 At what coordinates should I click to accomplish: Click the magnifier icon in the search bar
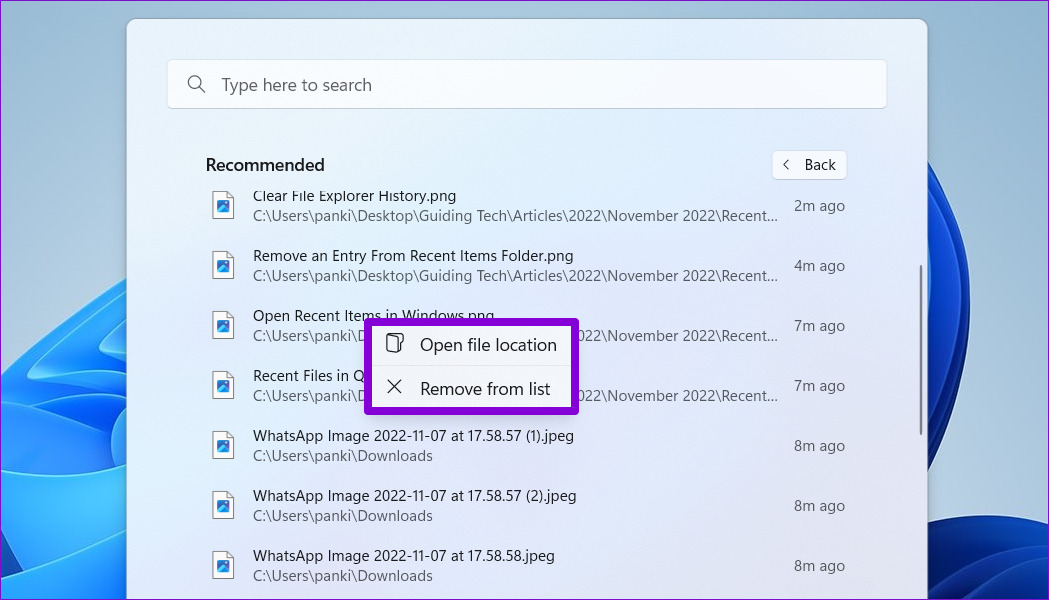click(x=196, y=84)
